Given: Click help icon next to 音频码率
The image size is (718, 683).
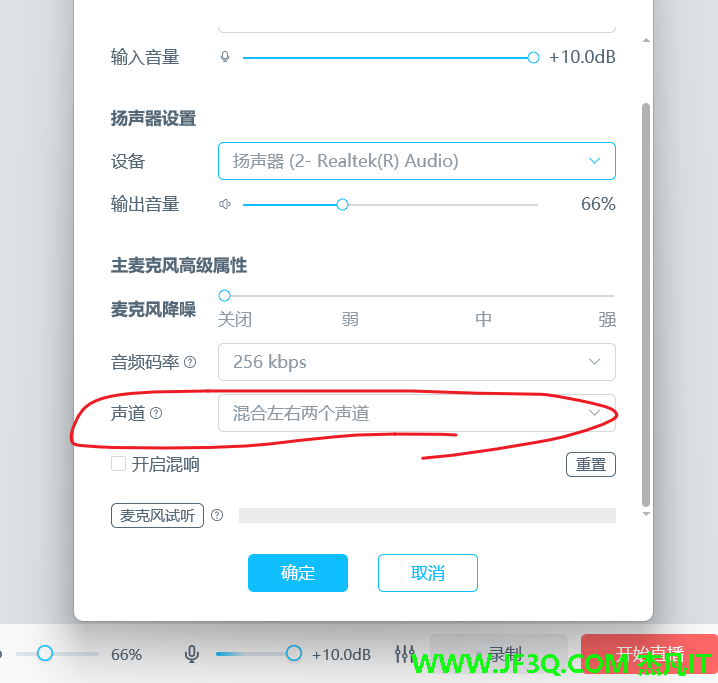Looking at the screenshot, I should tap(190, 363).
